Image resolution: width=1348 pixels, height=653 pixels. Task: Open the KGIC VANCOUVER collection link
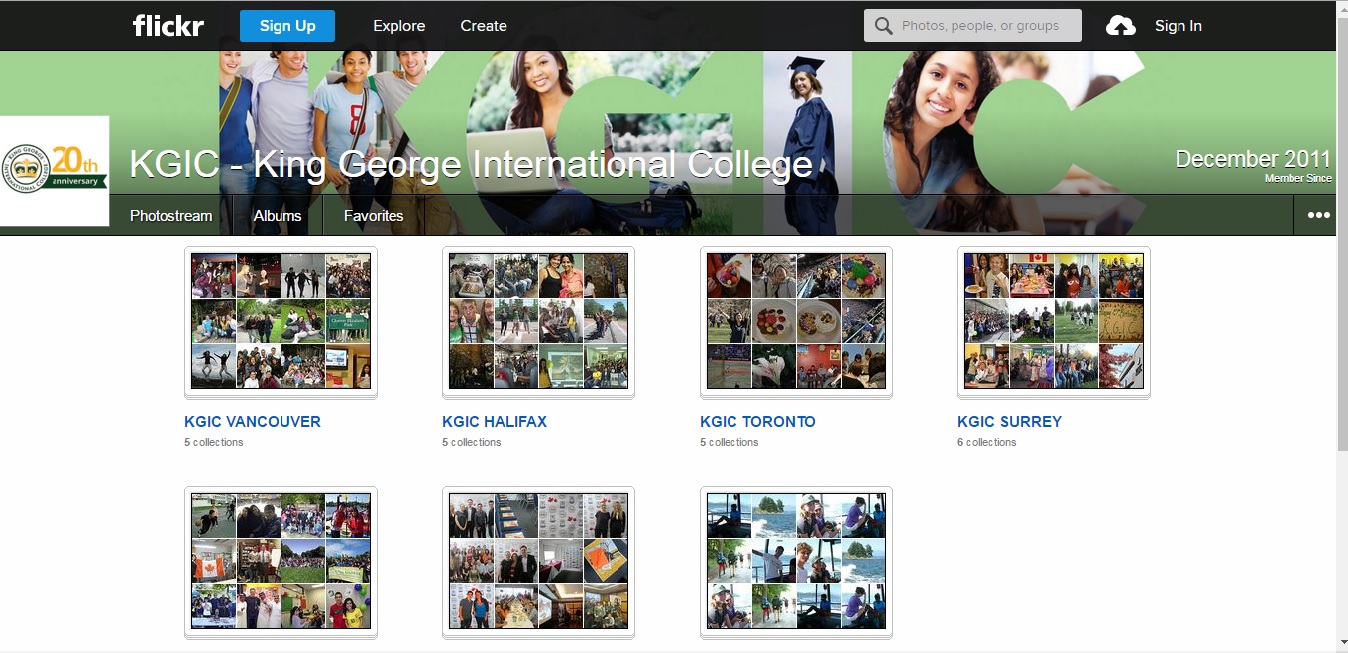pos(252,422)
